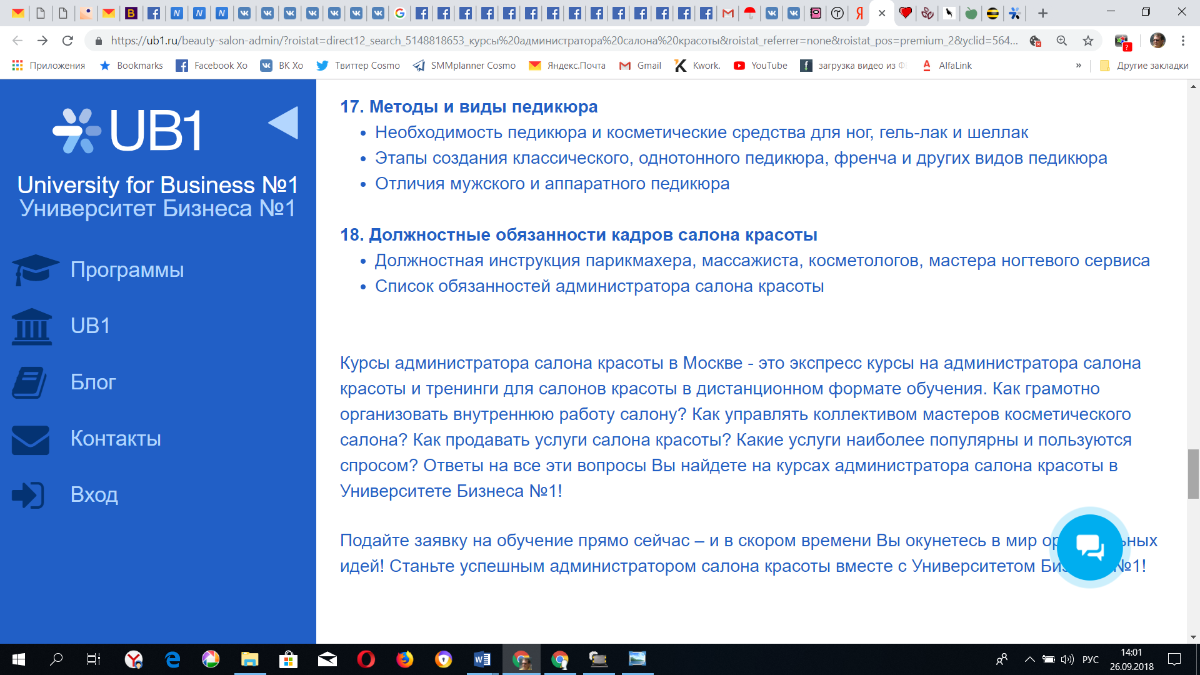Click the graduation cap Программы icon
Viewport: 1200px width, 675px height.
[35, 271]
